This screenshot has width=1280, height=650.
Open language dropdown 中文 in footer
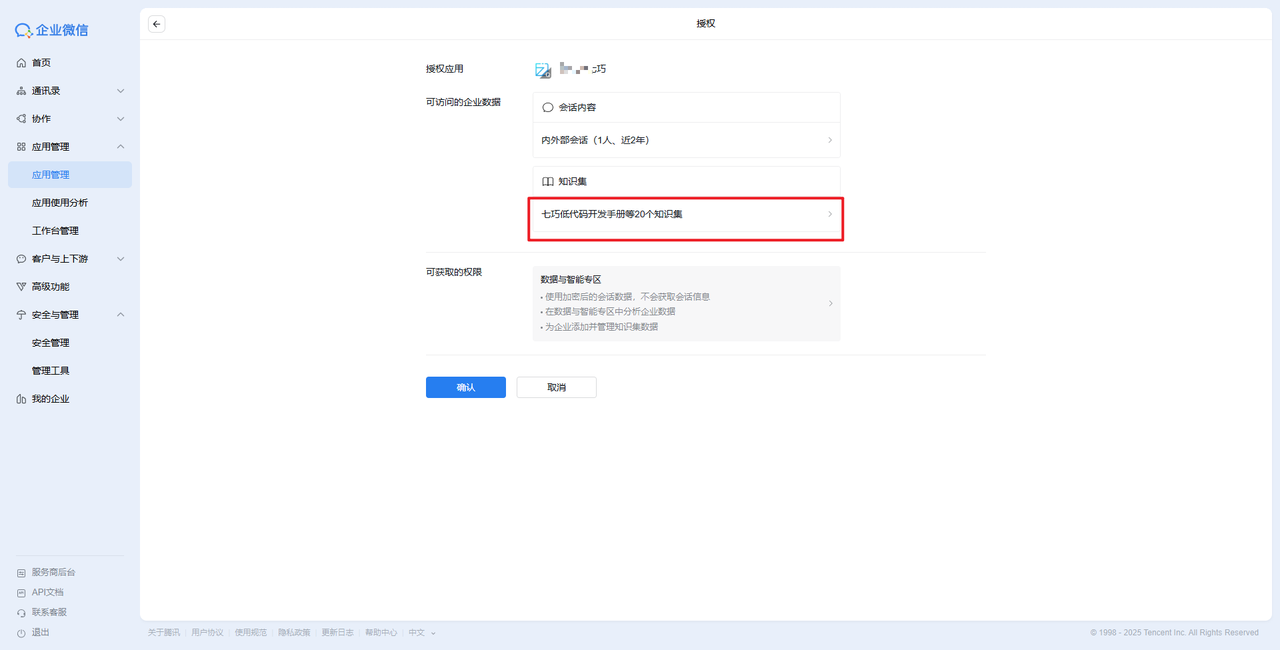(x=421, y=632)
